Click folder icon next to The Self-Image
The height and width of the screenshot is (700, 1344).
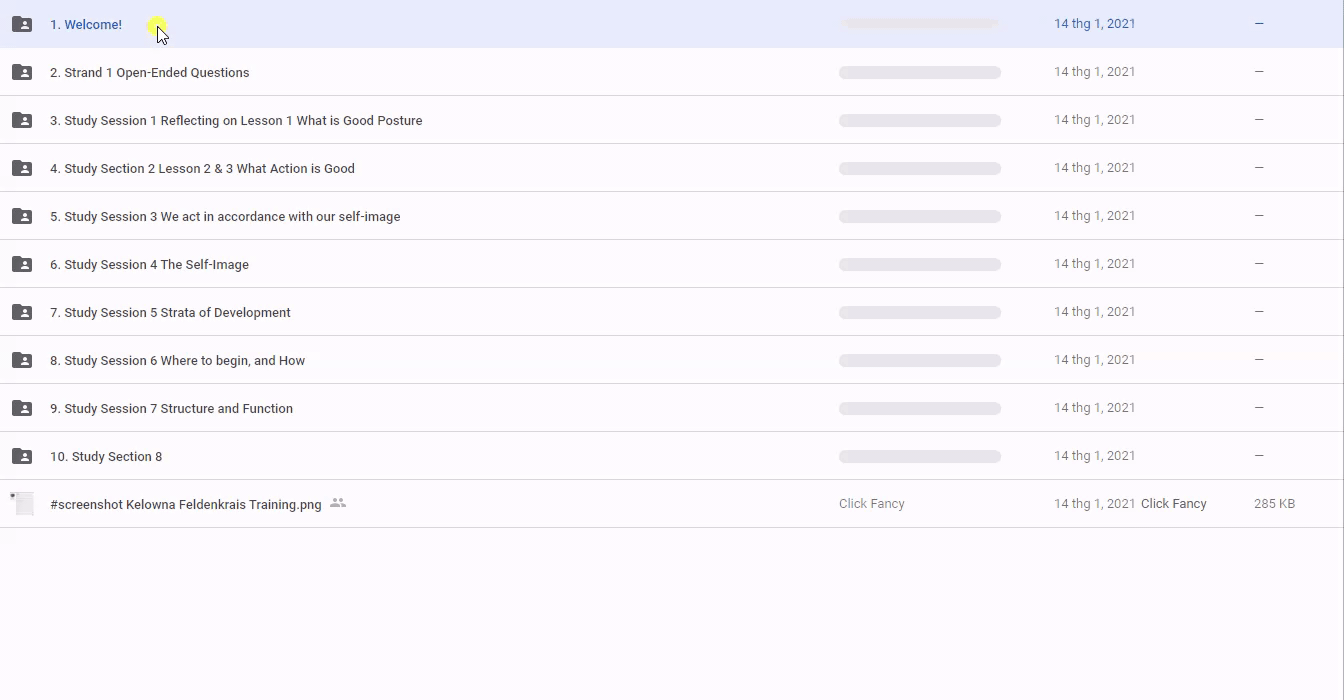(22, 264)
